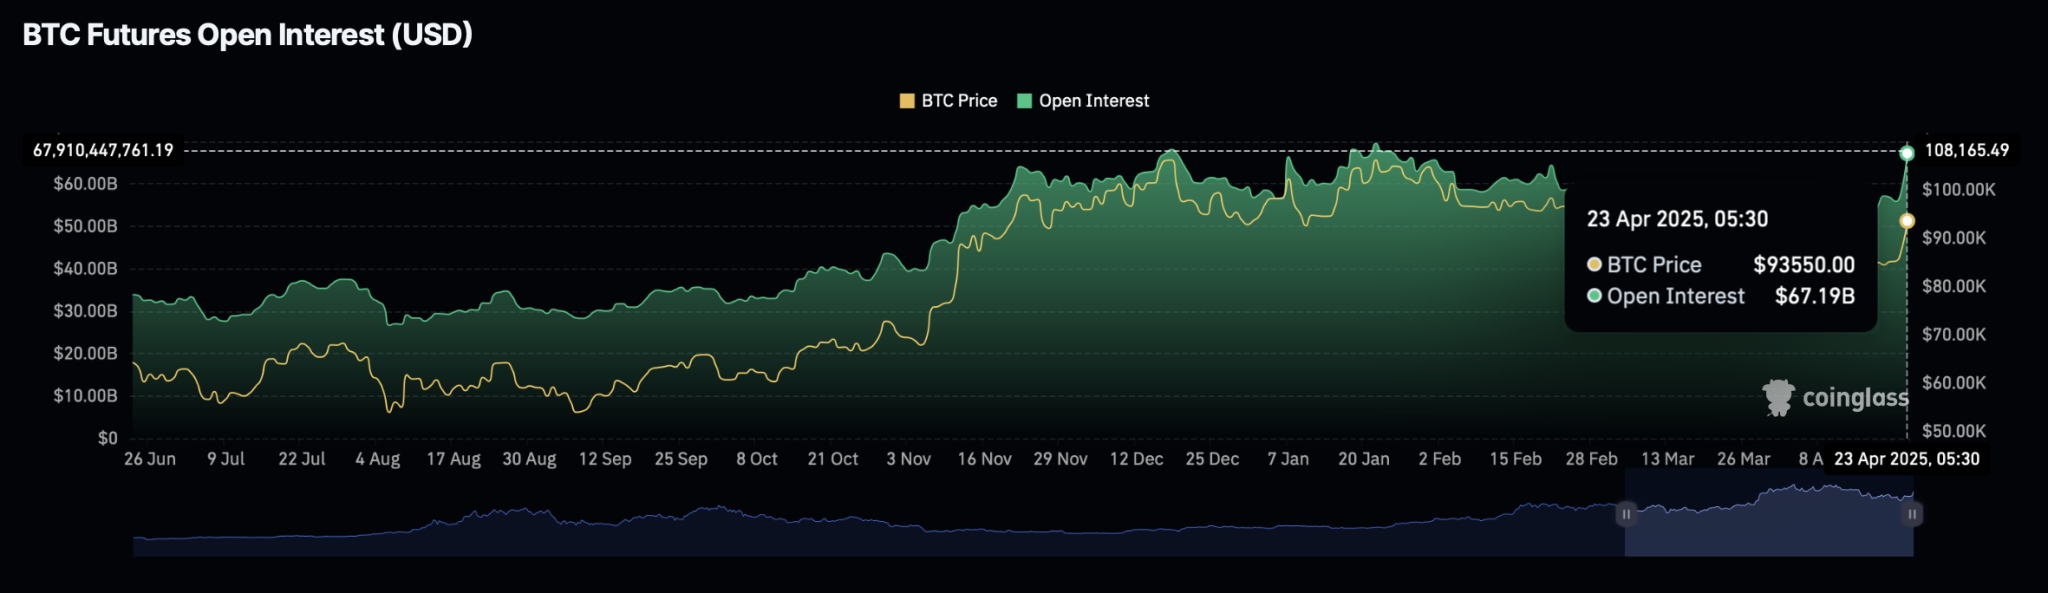The image size is (2048, 593).
Task: Click the tooltip date 23 Apr 2025, 05:30
Action: [x=1677, y=219]
